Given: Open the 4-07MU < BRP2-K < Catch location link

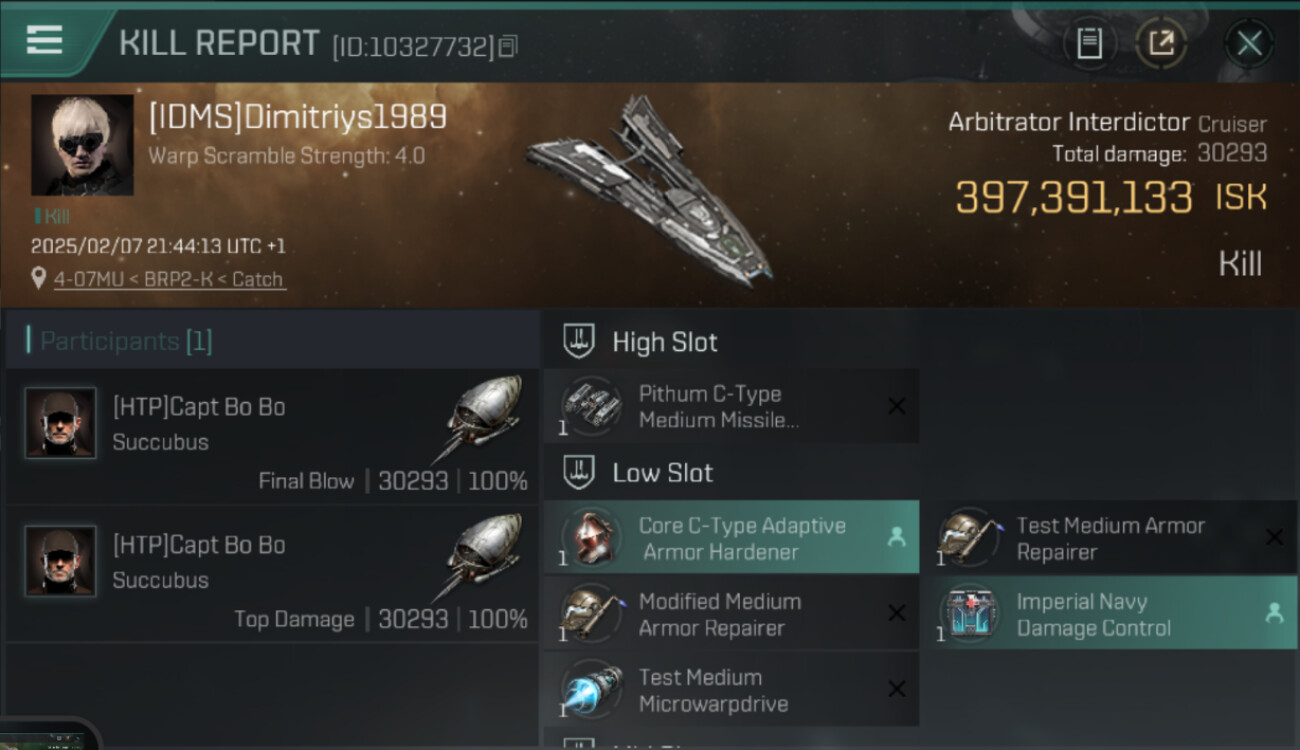Looking at the screenshot, I should (168, 279).
